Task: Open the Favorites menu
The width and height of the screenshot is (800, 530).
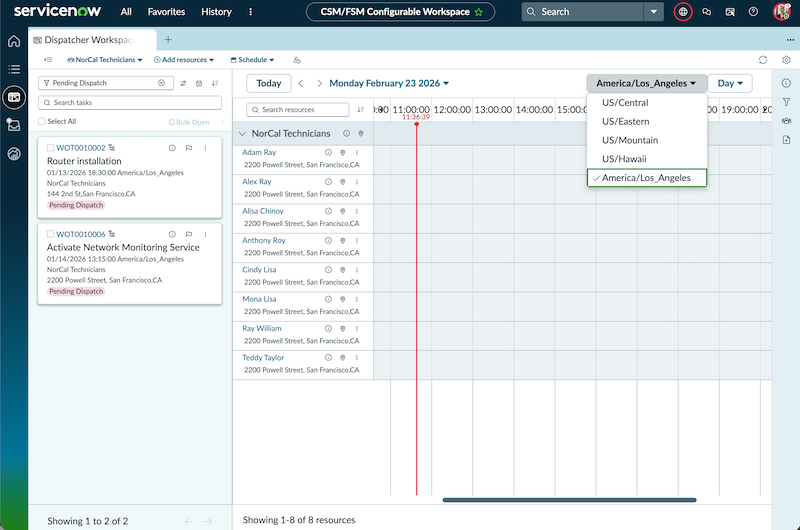Action: (x=166, y=12)
